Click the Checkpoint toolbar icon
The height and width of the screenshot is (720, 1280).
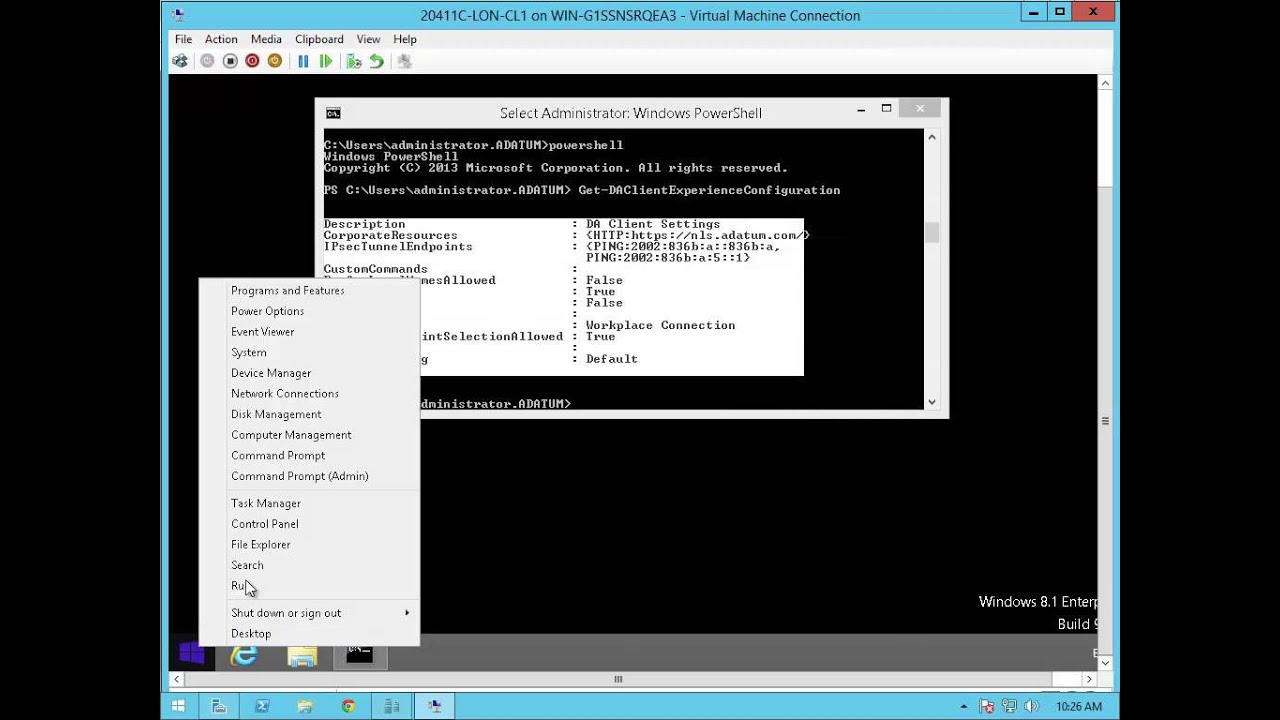(x=354, y=61)
